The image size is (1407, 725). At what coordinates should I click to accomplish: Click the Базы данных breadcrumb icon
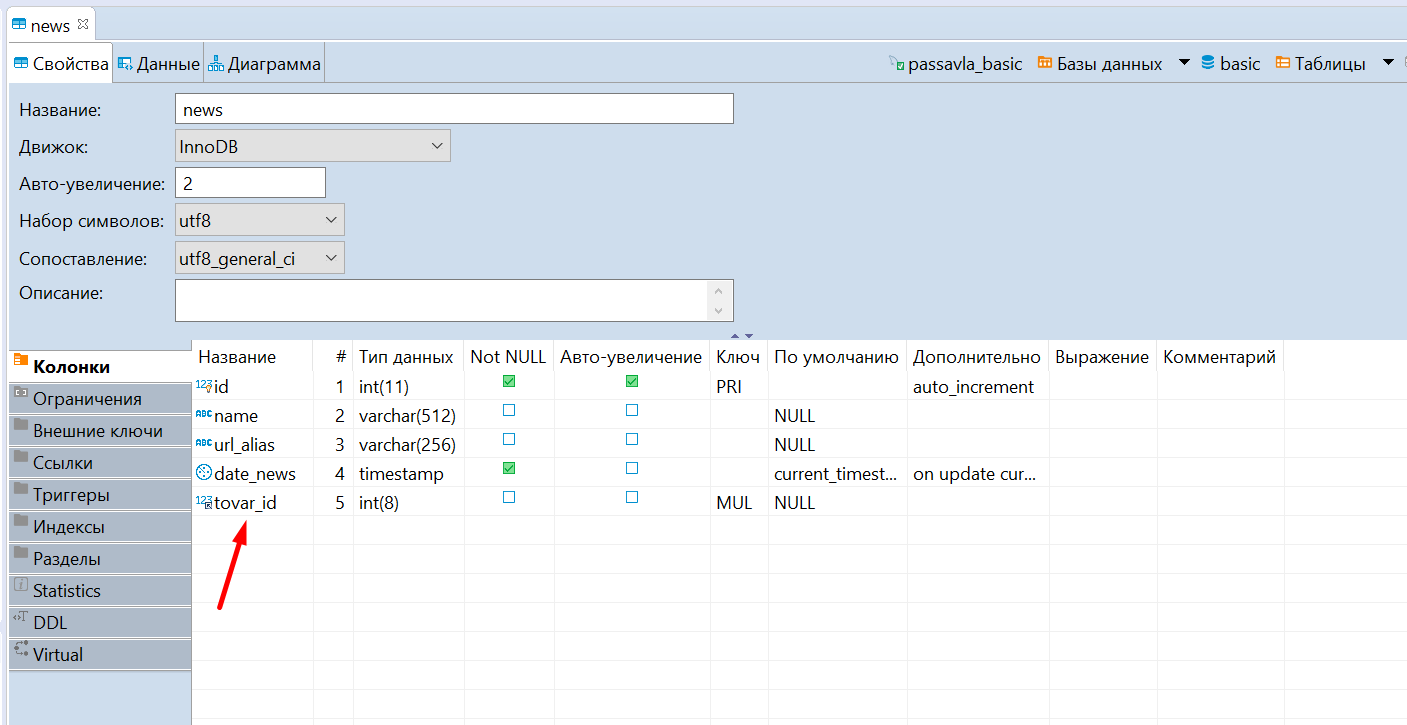(1045, 63)
